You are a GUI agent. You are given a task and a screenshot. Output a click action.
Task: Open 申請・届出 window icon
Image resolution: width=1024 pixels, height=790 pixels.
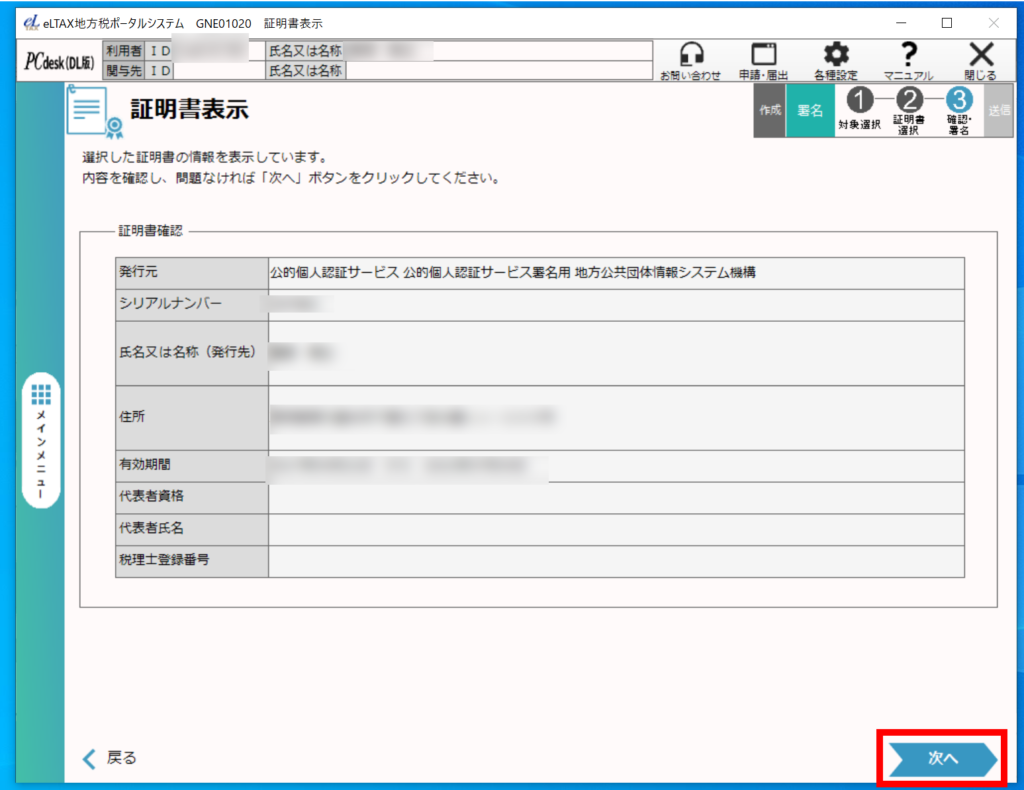pyautogui.click(x=764, y=55)
